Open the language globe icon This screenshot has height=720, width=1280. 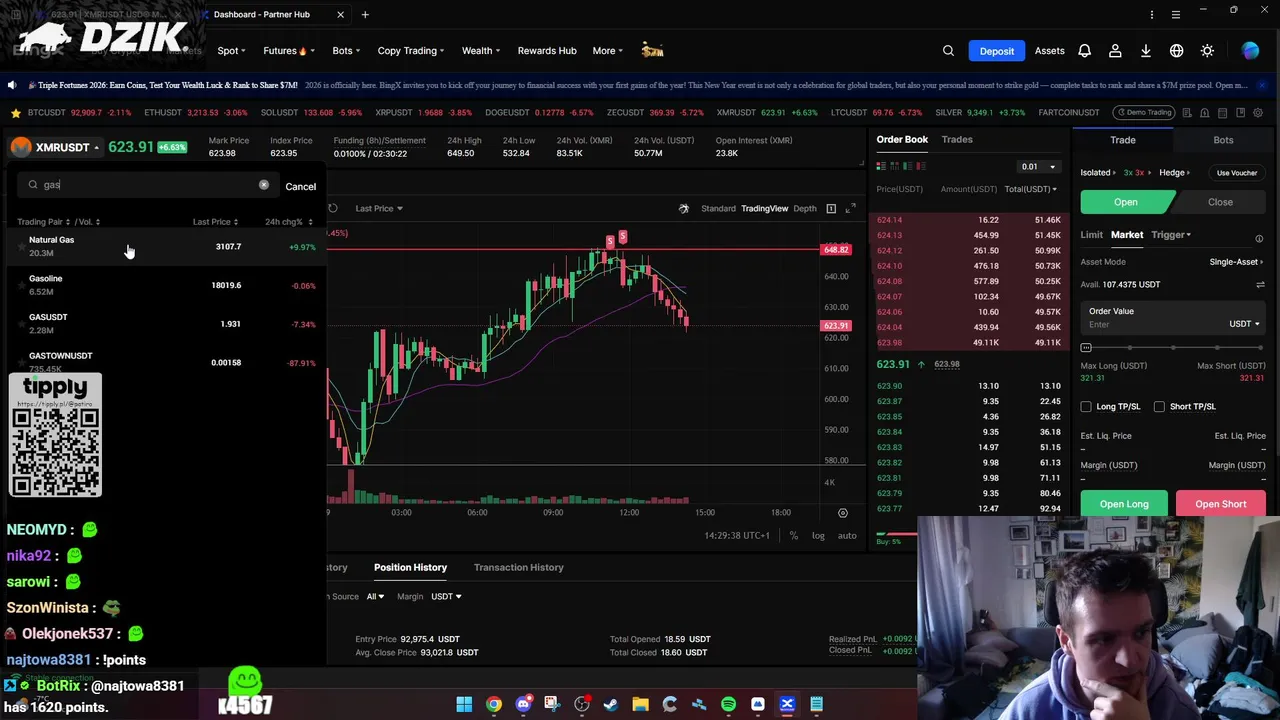(1177, 51)
